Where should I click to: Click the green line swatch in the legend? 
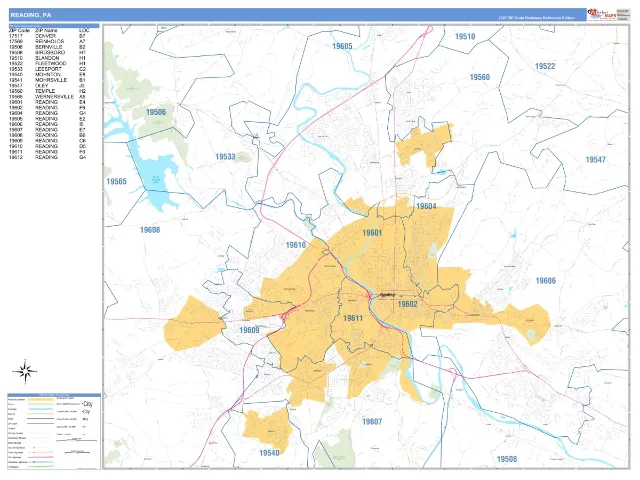click(40, 466)
